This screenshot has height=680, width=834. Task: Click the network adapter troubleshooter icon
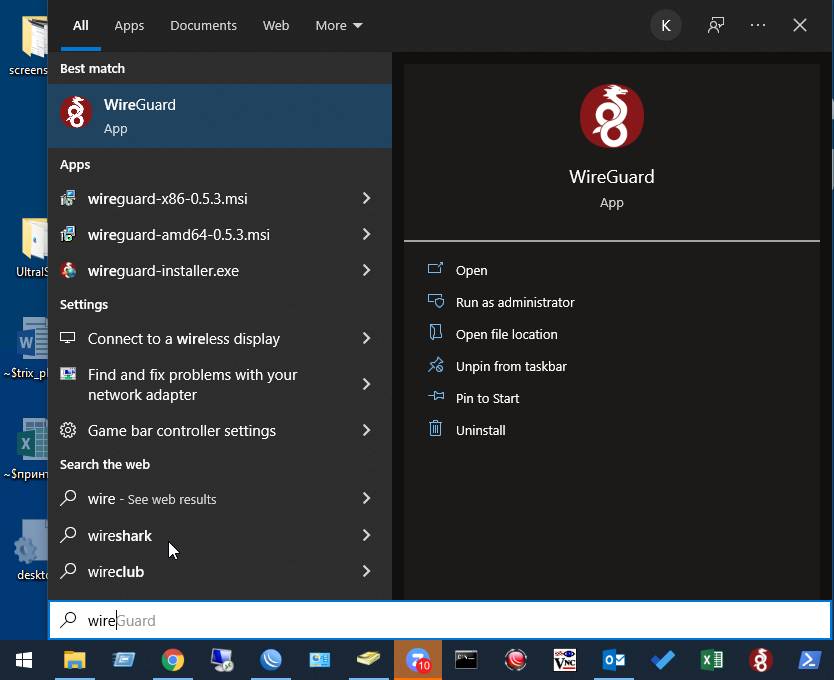[x=68, y=374]
